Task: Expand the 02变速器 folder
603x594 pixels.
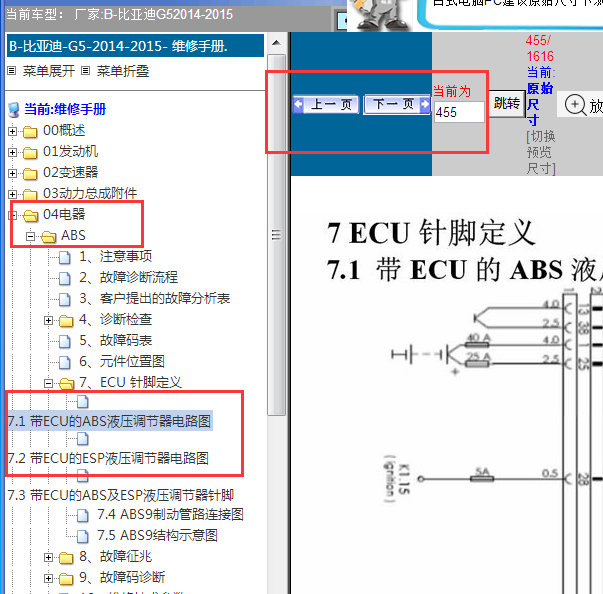Action: pos(12,173)
